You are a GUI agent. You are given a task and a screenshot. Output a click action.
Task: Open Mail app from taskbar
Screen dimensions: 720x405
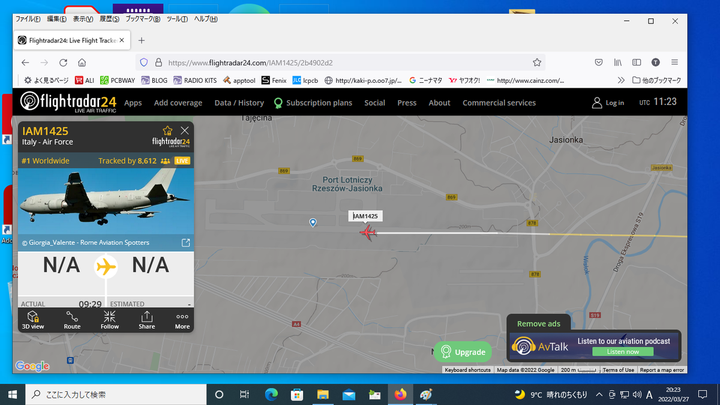click(349, 394)
